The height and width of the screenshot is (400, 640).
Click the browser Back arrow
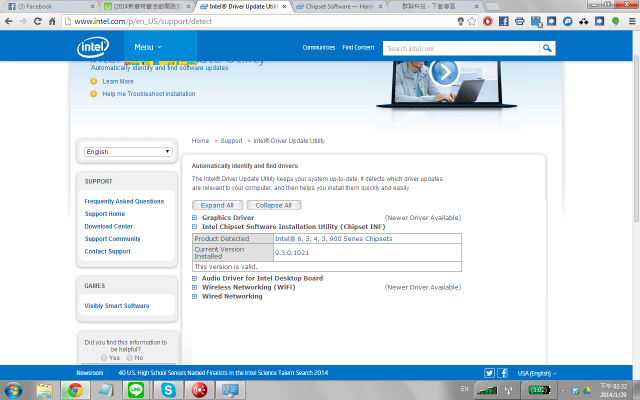tap(9, 21)
